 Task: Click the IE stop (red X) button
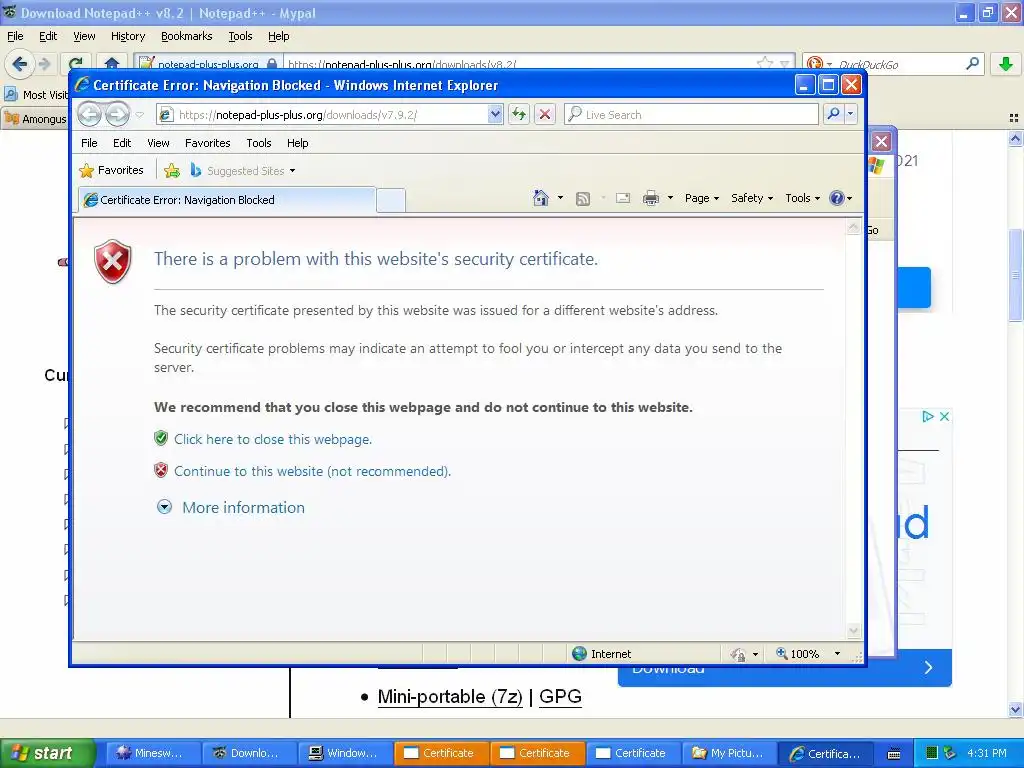click(545, 115)
